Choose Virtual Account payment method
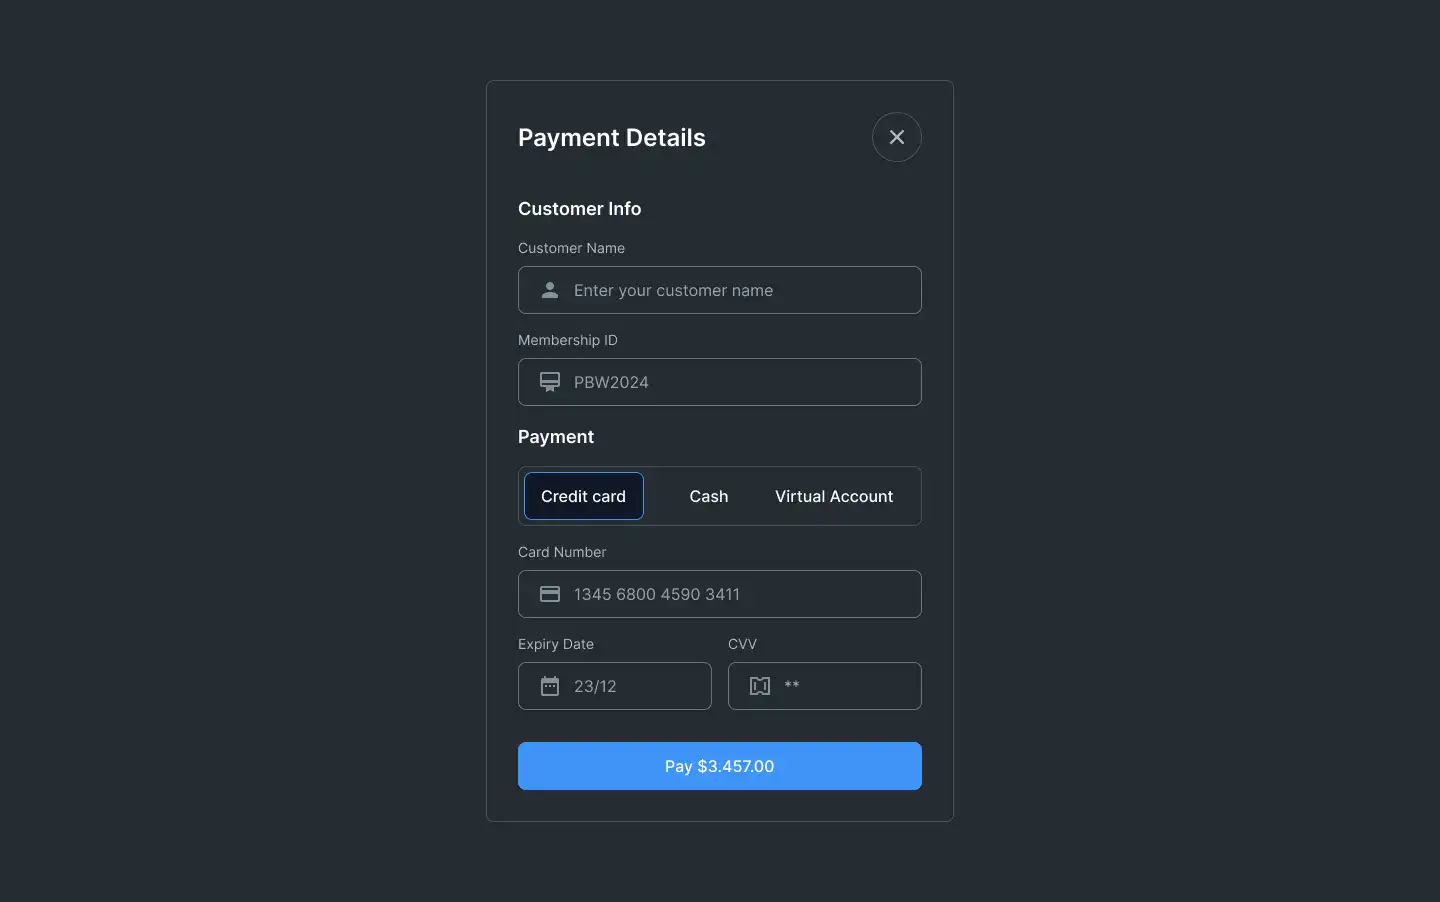1440x902 pixels. 834,496
